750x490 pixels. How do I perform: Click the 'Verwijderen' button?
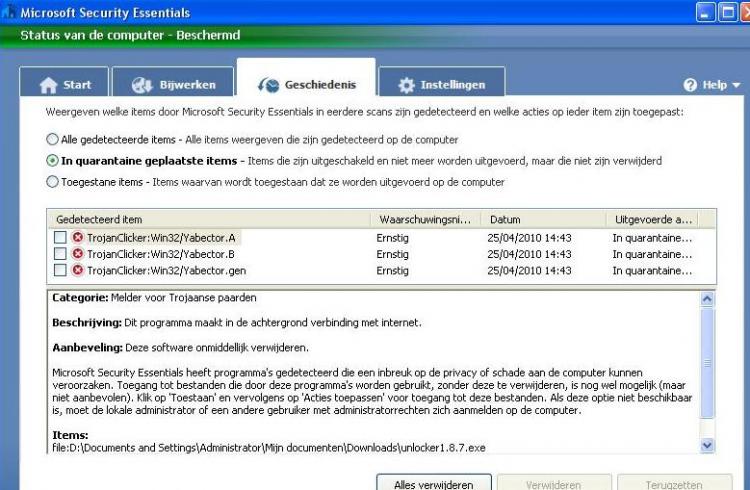coord(554,482)
